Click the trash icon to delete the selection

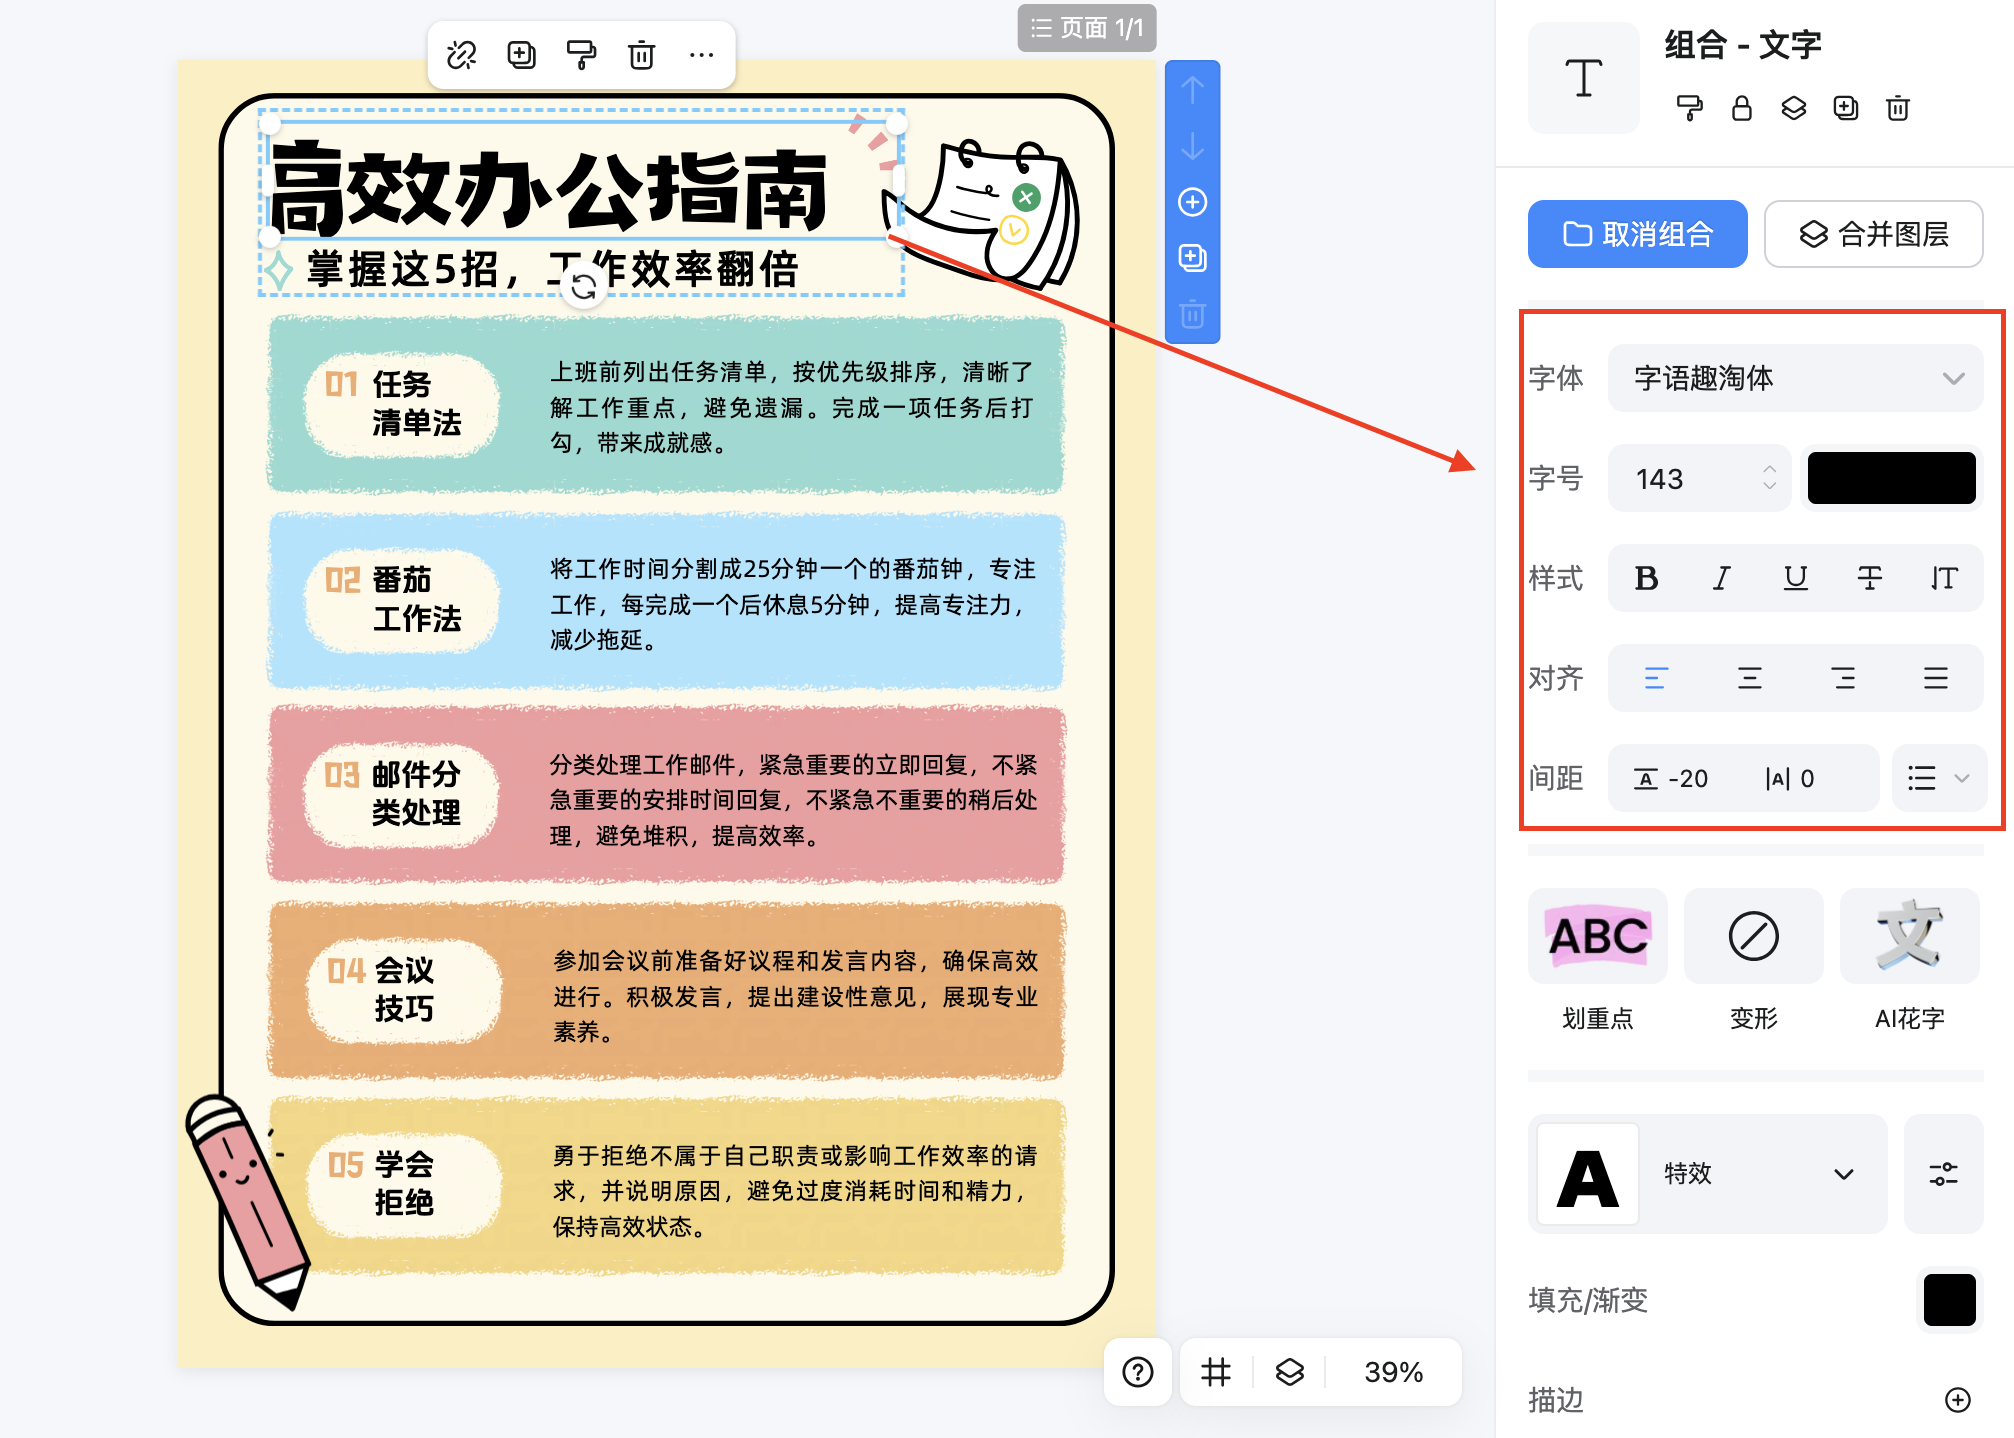[x=641, y=55]
